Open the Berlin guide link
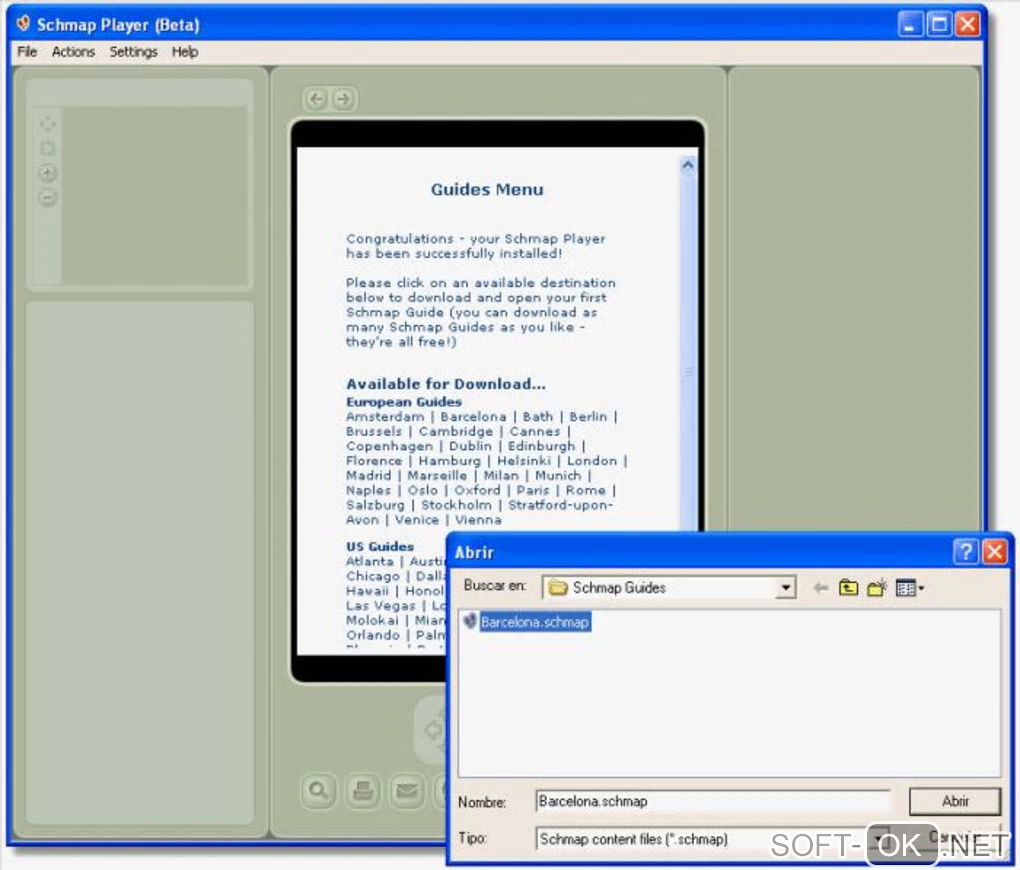 click(x=588, y=416)
